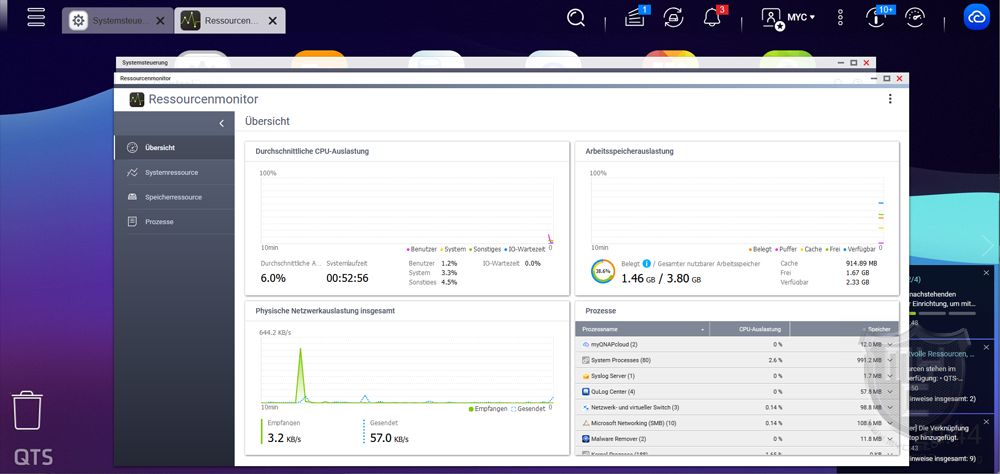The image size is (1000, 474).
Task: Expand the QuLog Center (4) row
Action: (x=890, y=392)
